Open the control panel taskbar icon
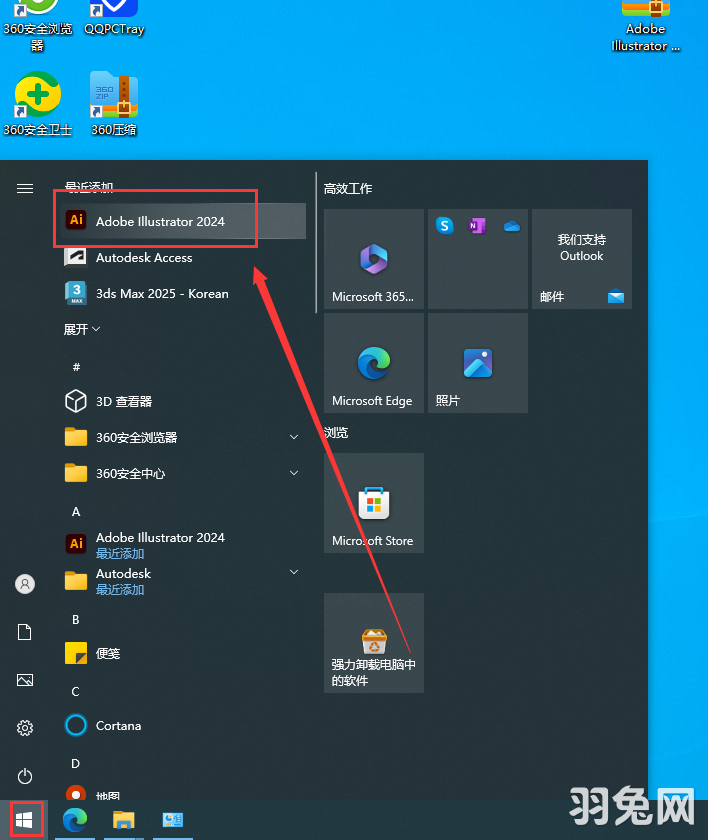Screen dimensions: 708x840 (x=173, y=820)
